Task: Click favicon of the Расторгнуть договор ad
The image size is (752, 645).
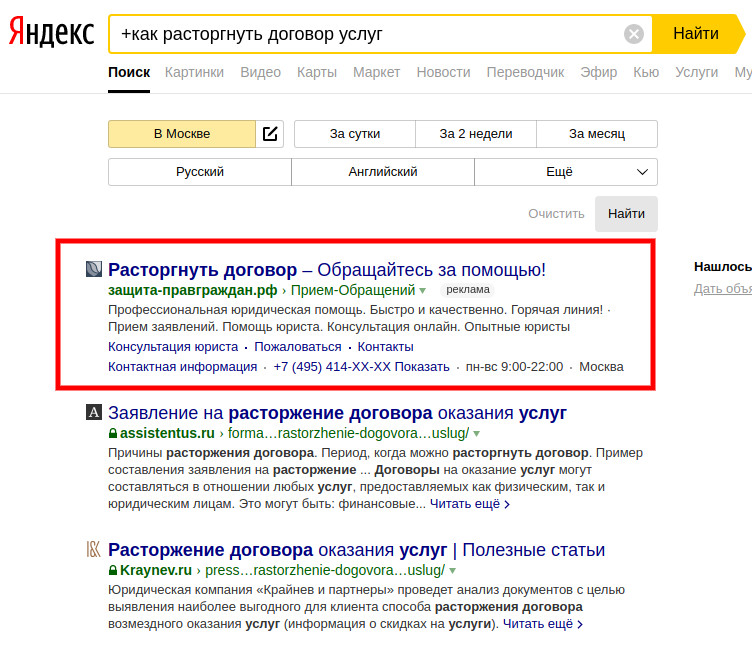Action: coord(94,269)
